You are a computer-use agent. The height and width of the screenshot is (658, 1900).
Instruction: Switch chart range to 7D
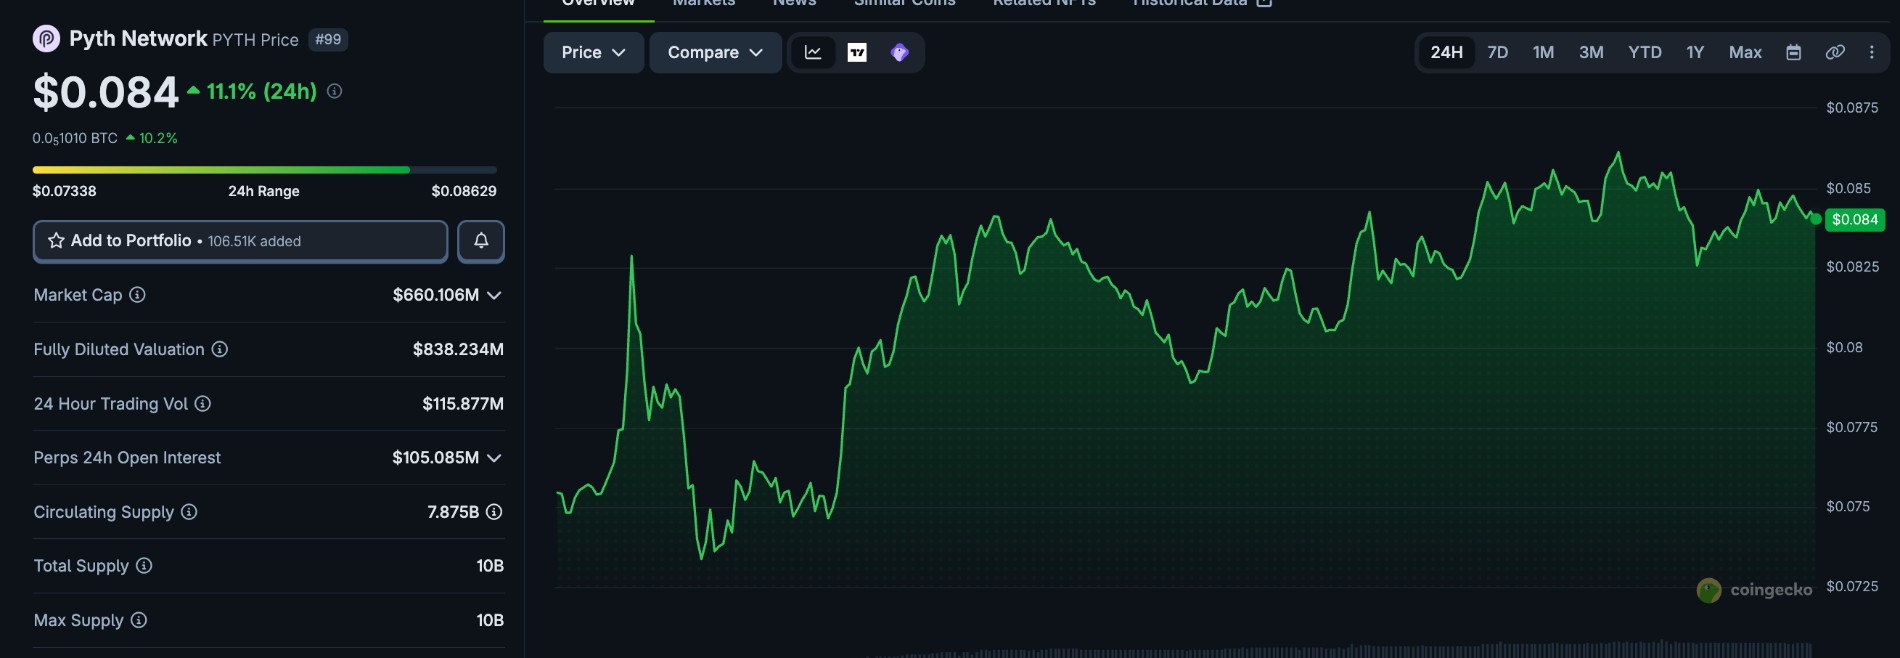[1498, 52]
